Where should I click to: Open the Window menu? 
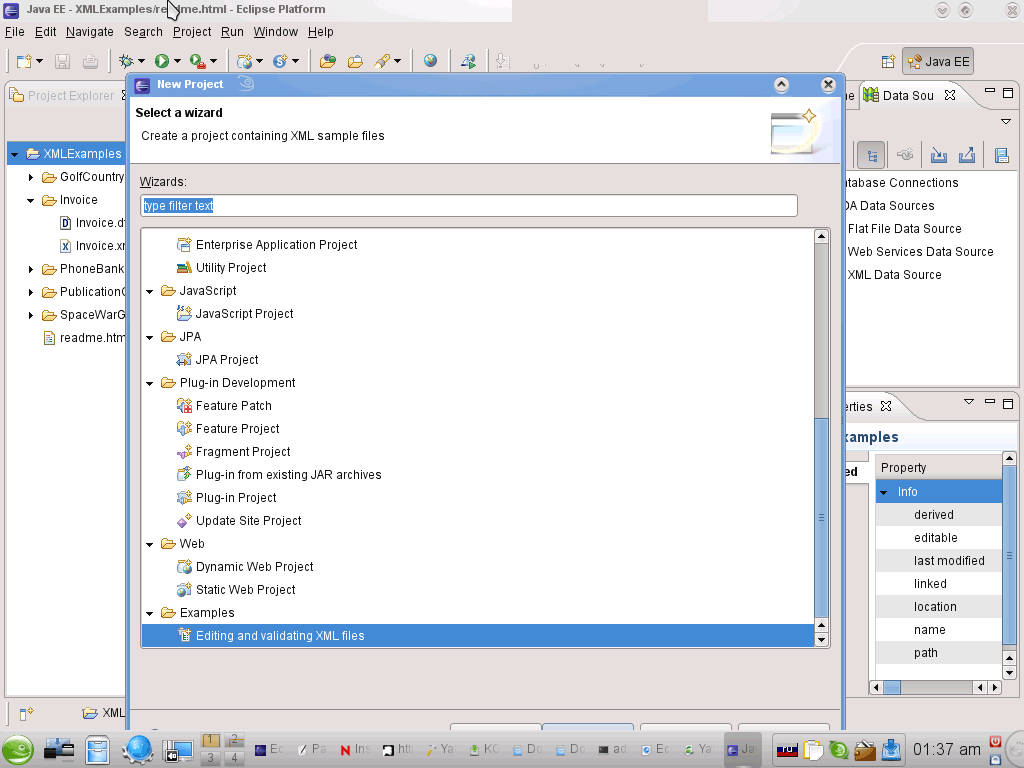click(x=276, y=32)
